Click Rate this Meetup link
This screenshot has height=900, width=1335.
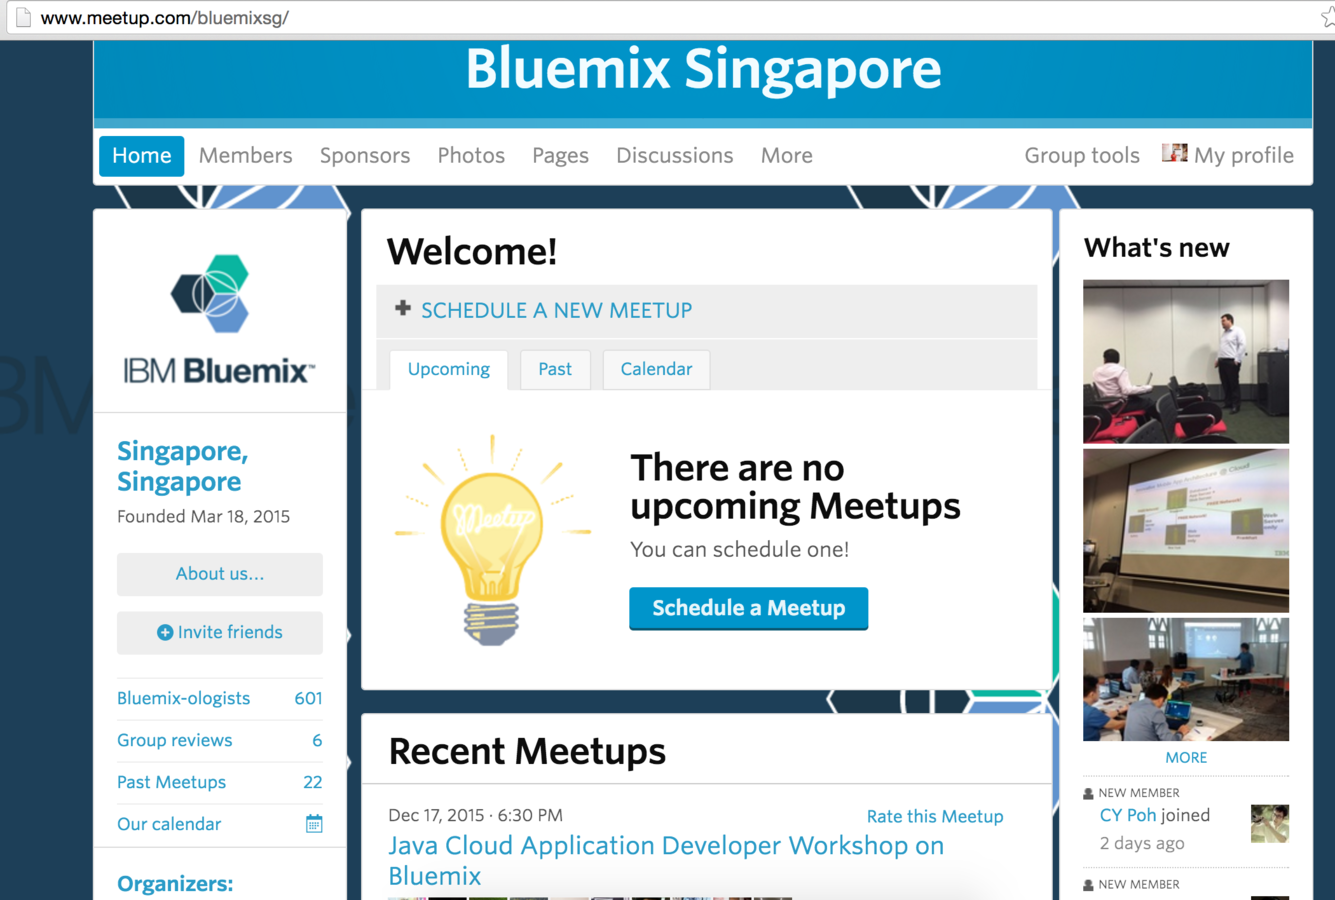click(x=935, y=816)
